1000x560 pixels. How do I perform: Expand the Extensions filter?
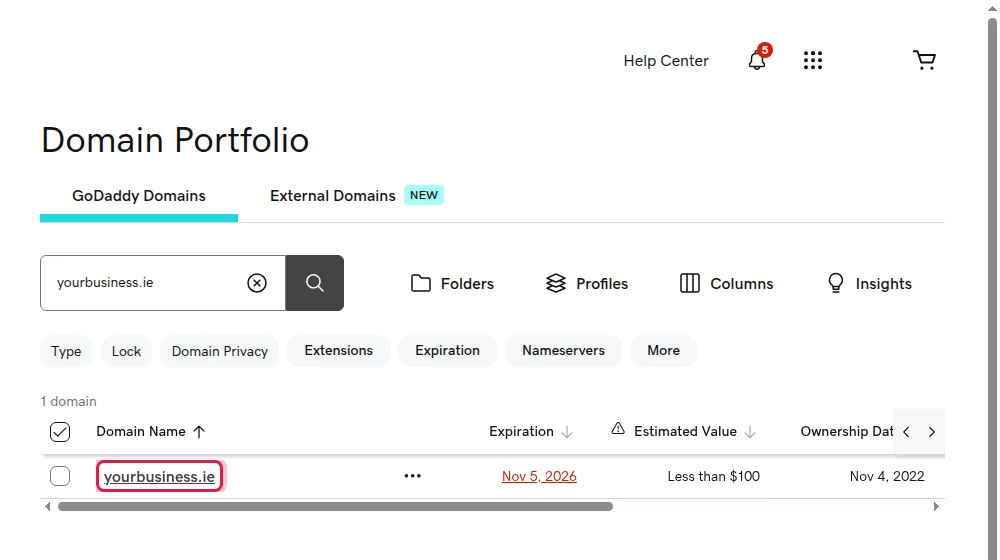pyautogui.click(x=338, y=350)
